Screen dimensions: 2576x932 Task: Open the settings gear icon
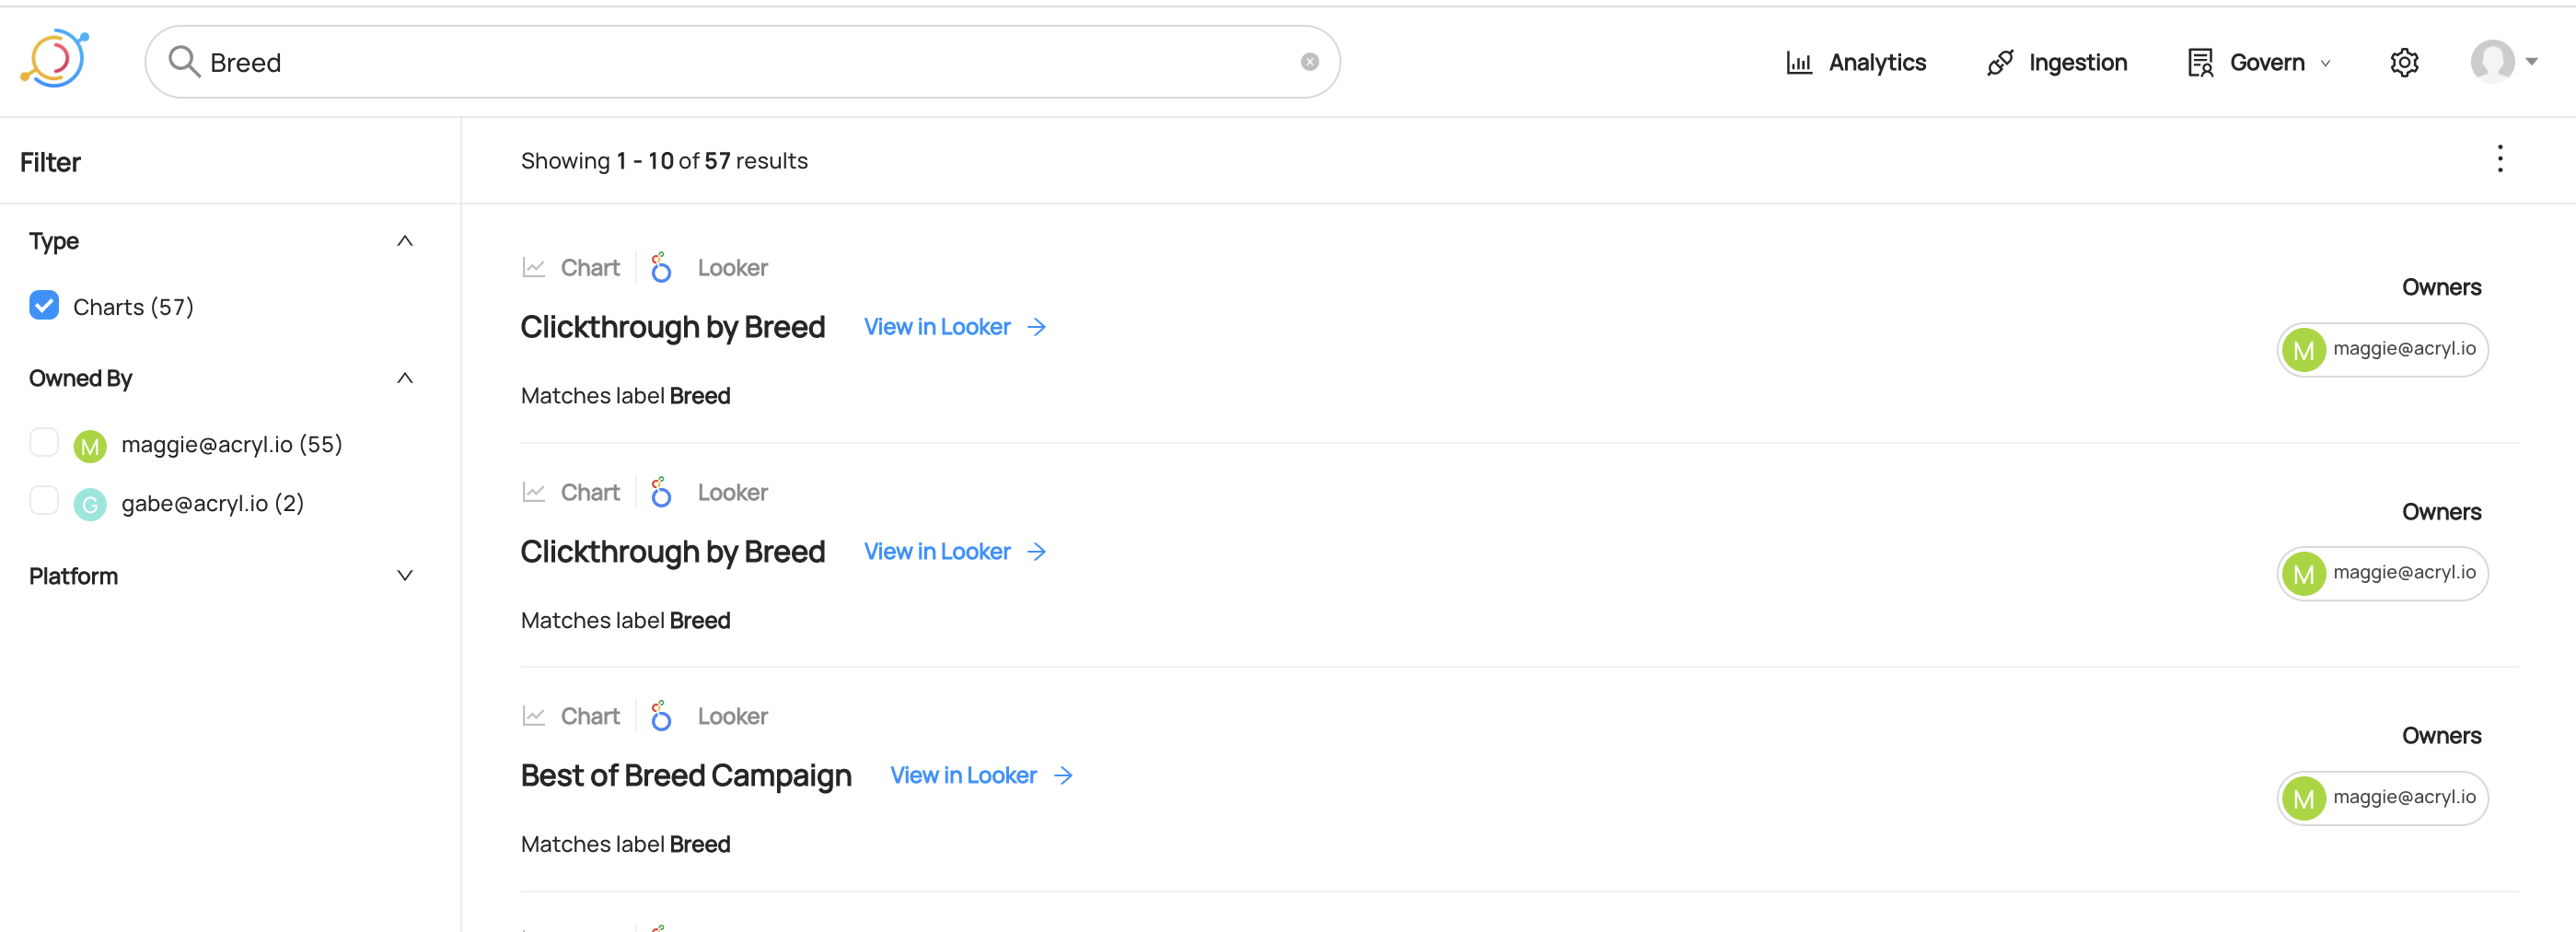click(x=2404, y=62)
